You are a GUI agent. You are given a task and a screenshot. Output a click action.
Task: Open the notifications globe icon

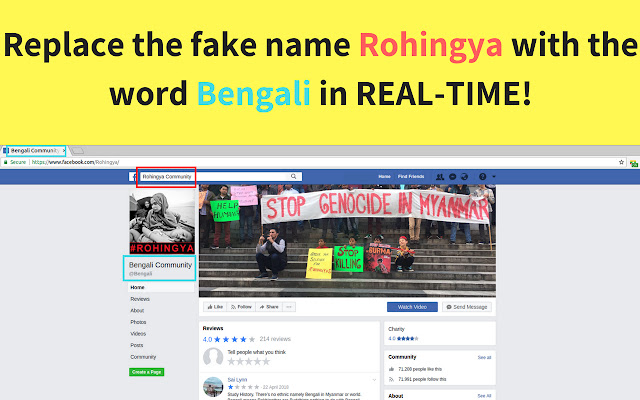464,177
